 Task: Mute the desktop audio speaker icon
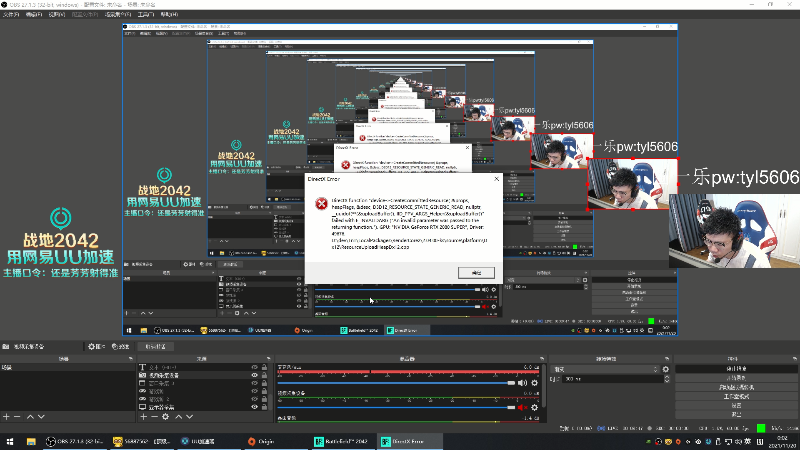(x=522, y=383)
